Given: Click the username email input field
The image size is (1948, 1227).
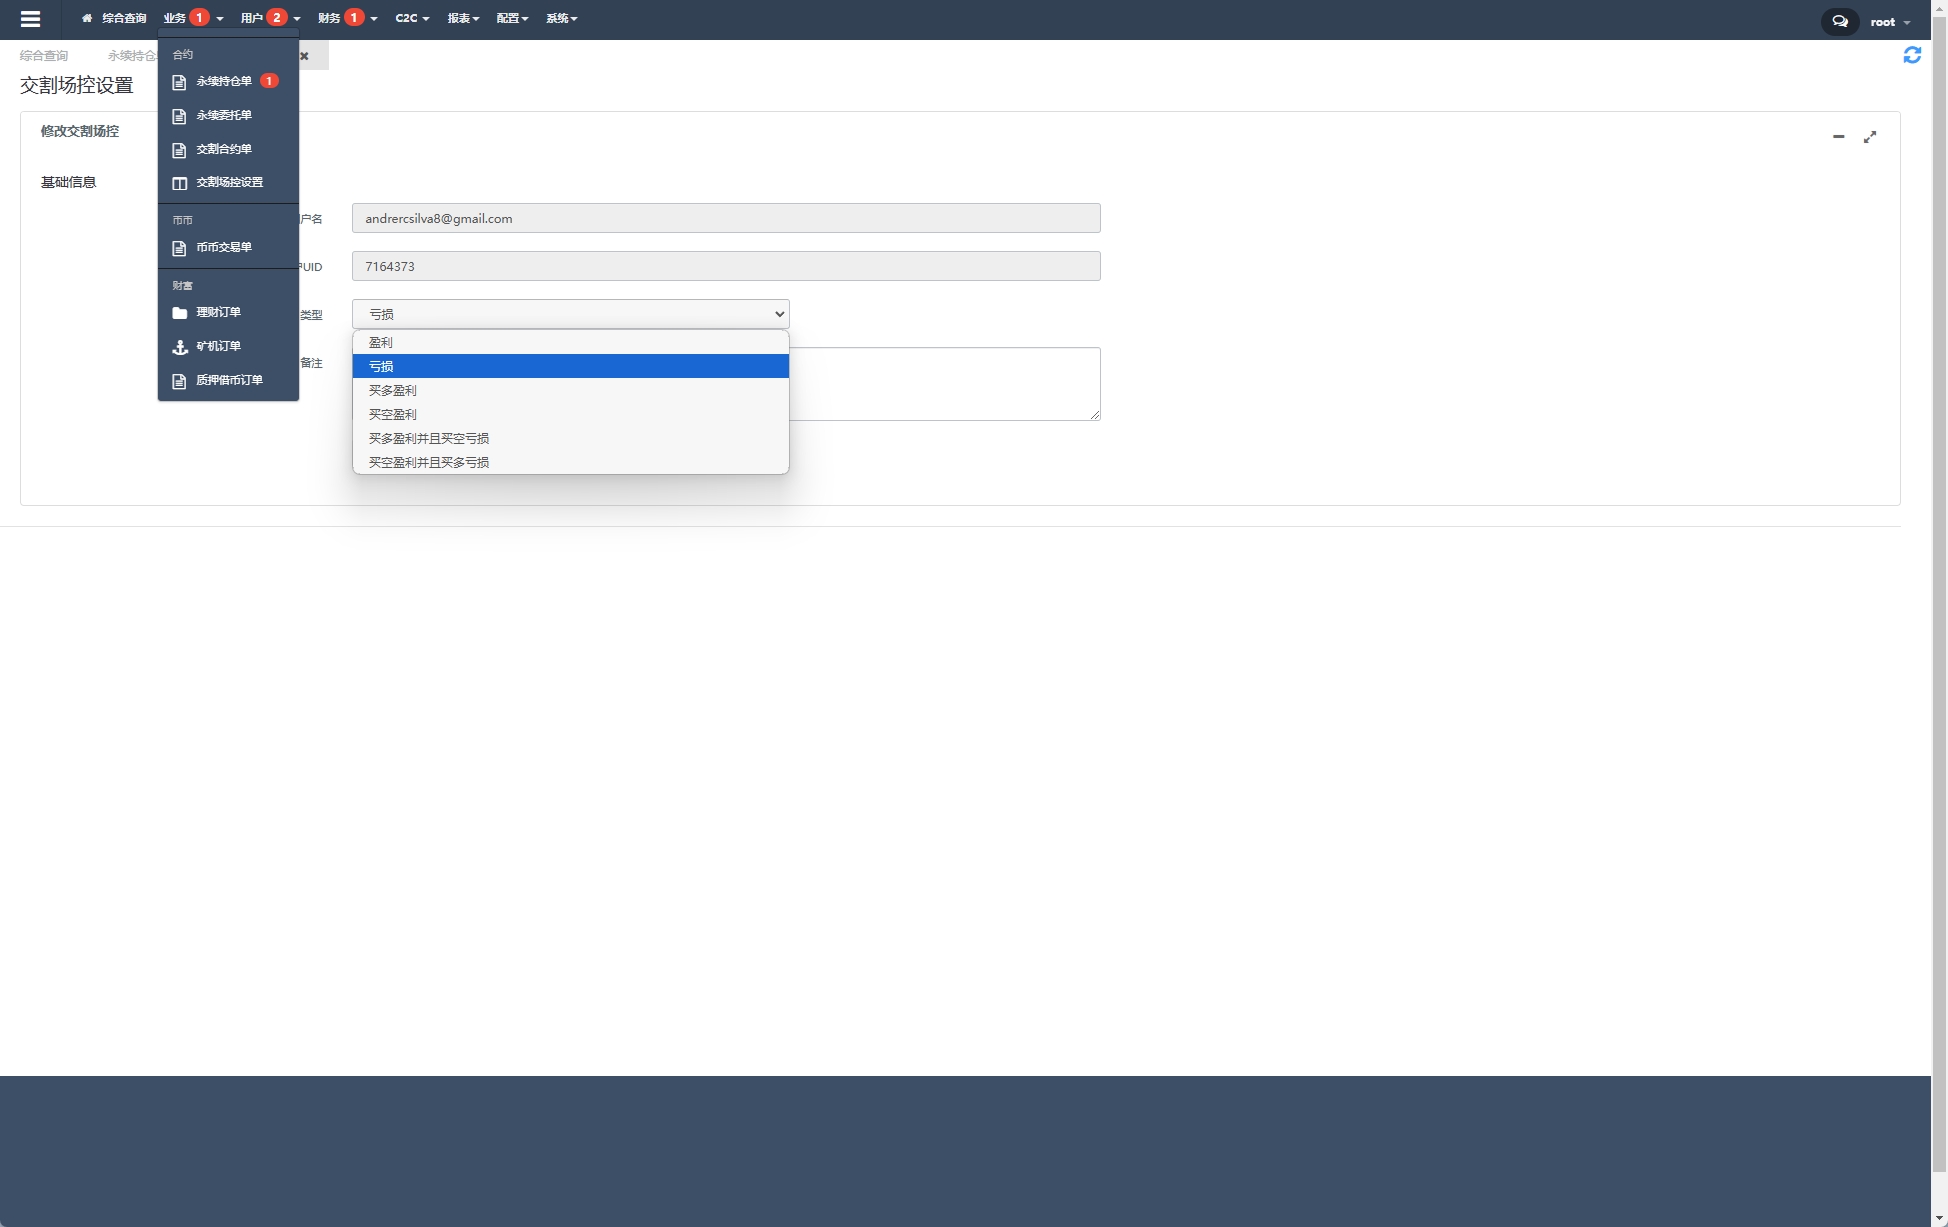Looking at the screenshot, I should (725, 218).
